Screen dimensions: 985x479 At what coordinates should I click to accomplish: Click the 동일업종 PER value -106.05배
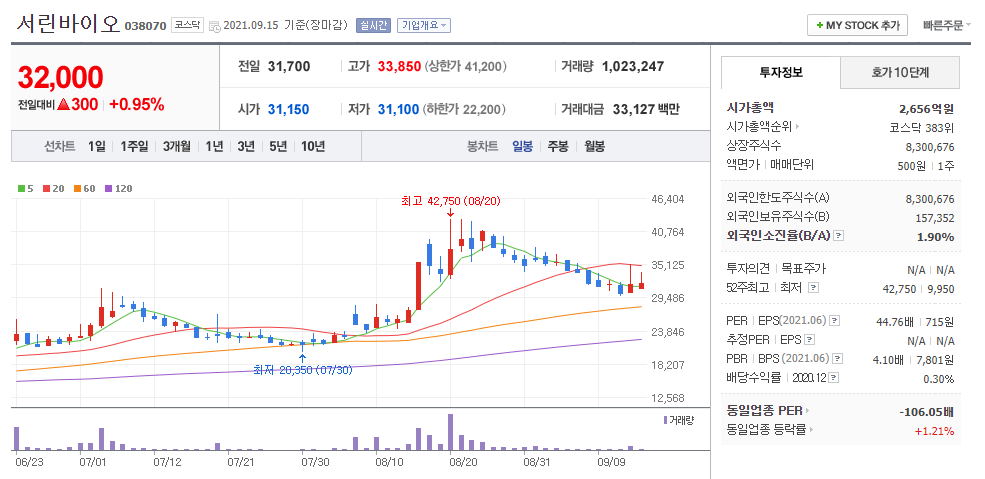pos(927,411)
